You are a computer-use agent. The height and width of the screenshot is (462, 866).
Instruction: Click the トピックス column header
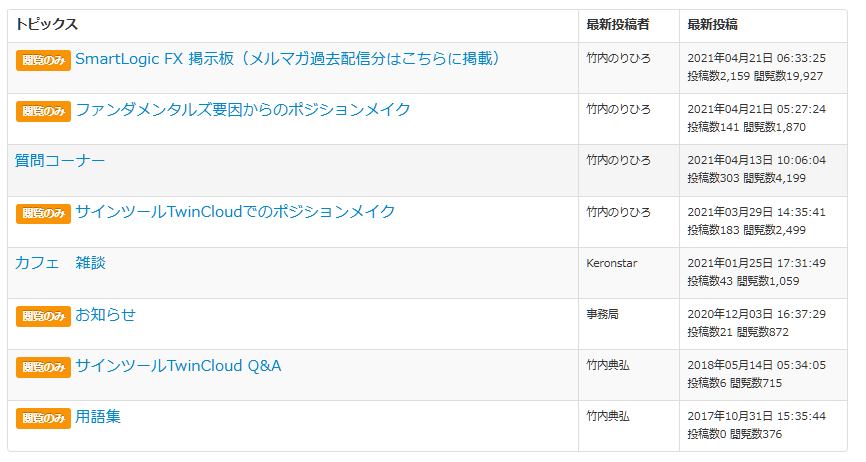coord(46,24)
